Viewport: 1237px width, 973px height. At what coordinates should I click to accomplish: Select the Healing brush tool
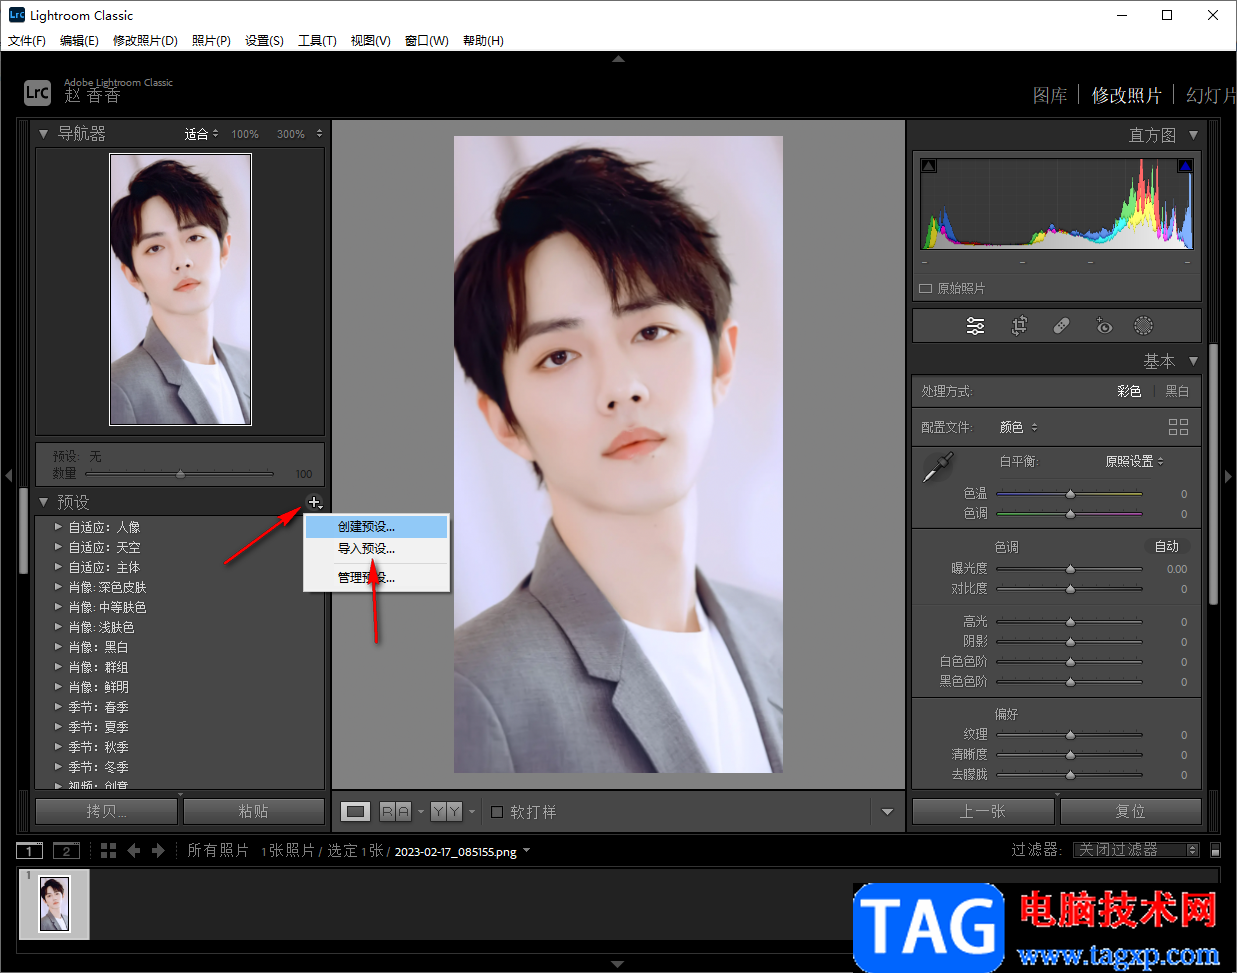point(1061,326)
